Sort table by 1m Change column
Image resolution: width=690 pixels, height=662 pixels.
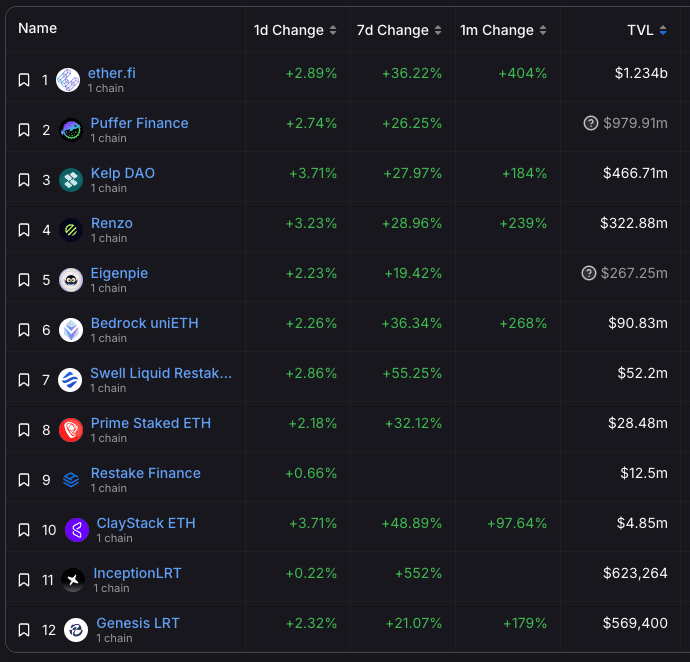click(504, 30)
